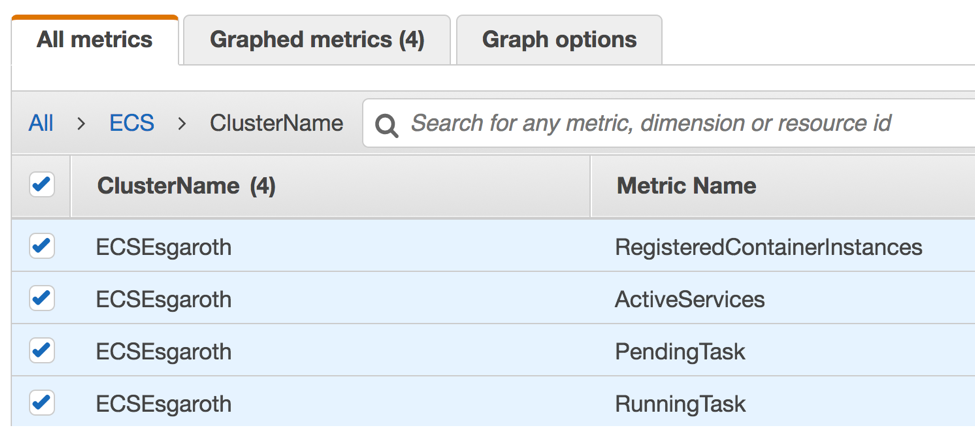This screenshot has width=975, height=440.
Task: Select the RegisteredContainerInstances metric name
Action: [x=768, y=247]
